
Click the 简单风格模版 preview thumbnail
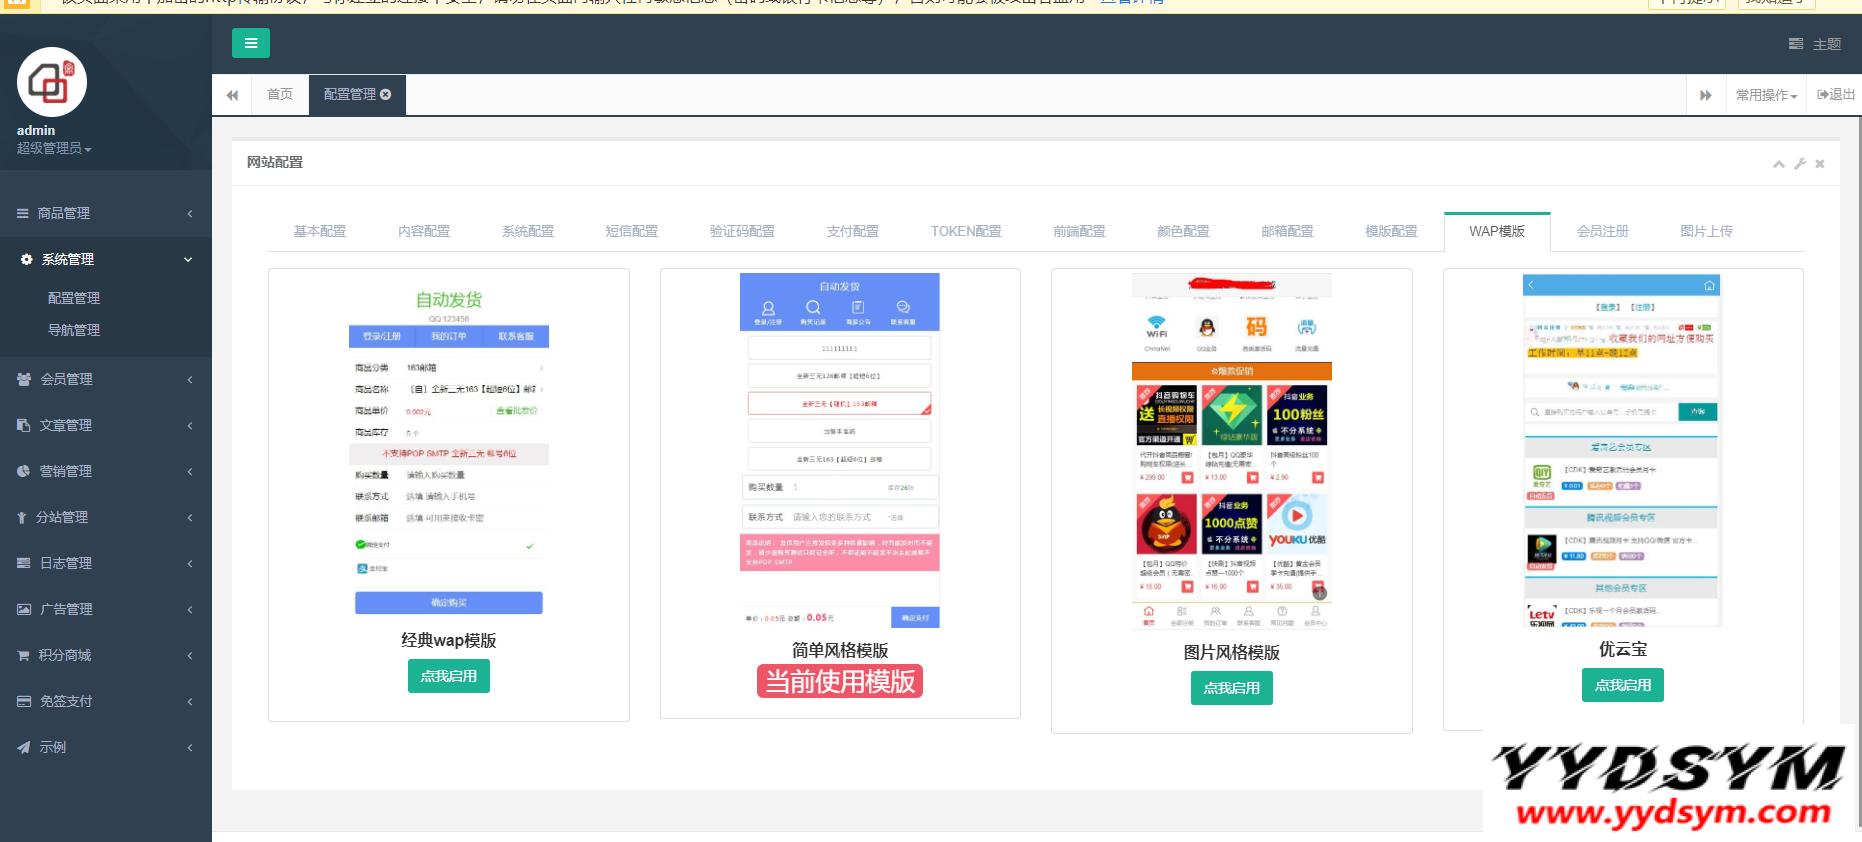point(840,451)
